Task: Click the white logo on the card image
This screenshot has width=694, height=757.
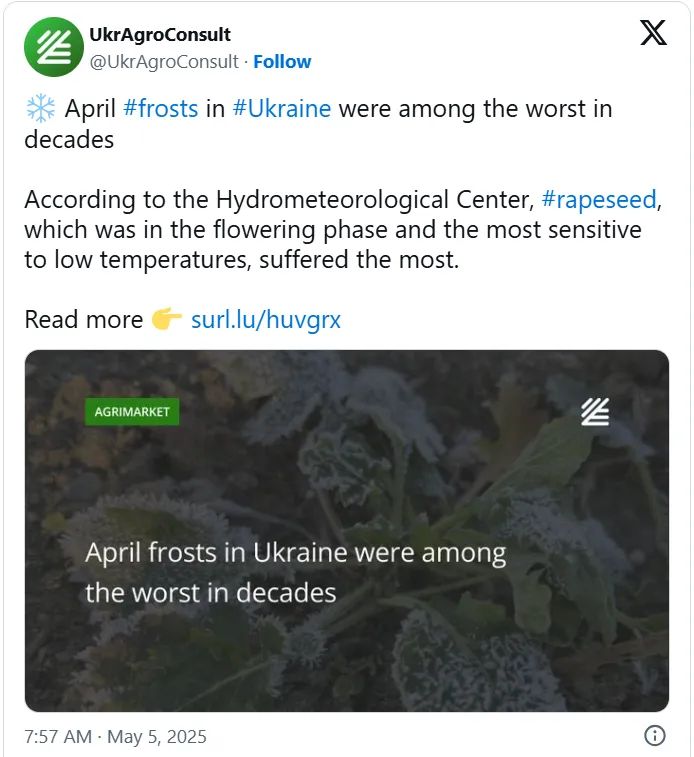Action: (596, 411)
